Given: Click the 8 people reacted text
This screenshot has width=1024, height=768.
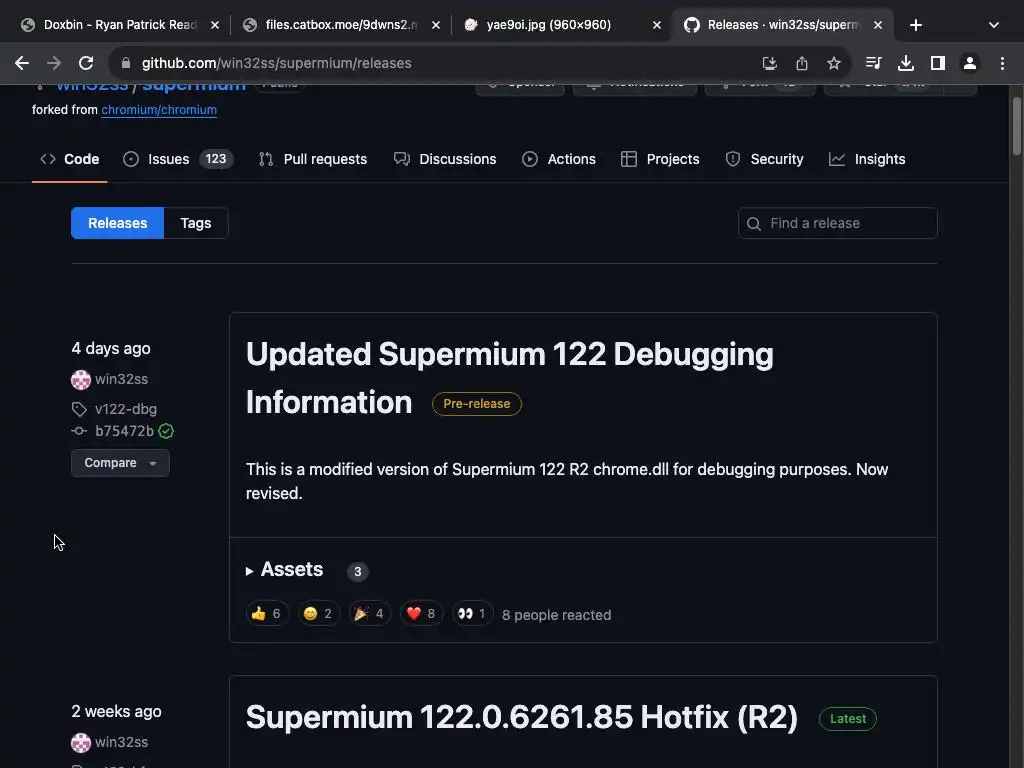Looking at the screenshot, I should tap(556, 615).
